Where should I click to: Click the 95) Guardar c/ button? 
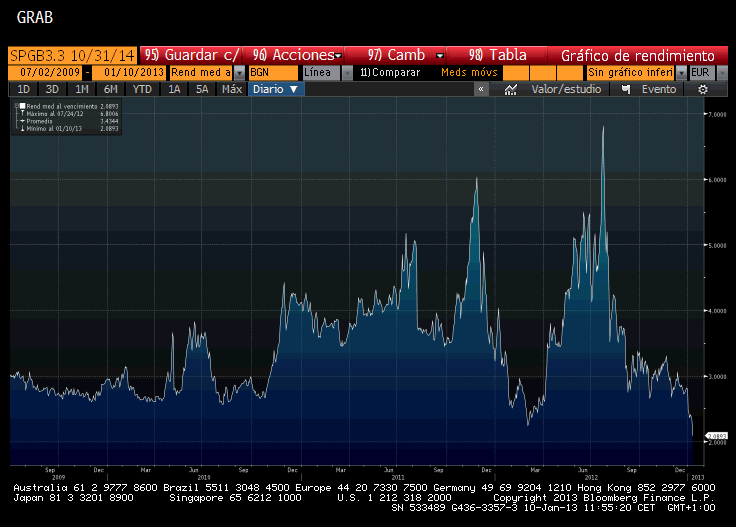coord(191,55)
